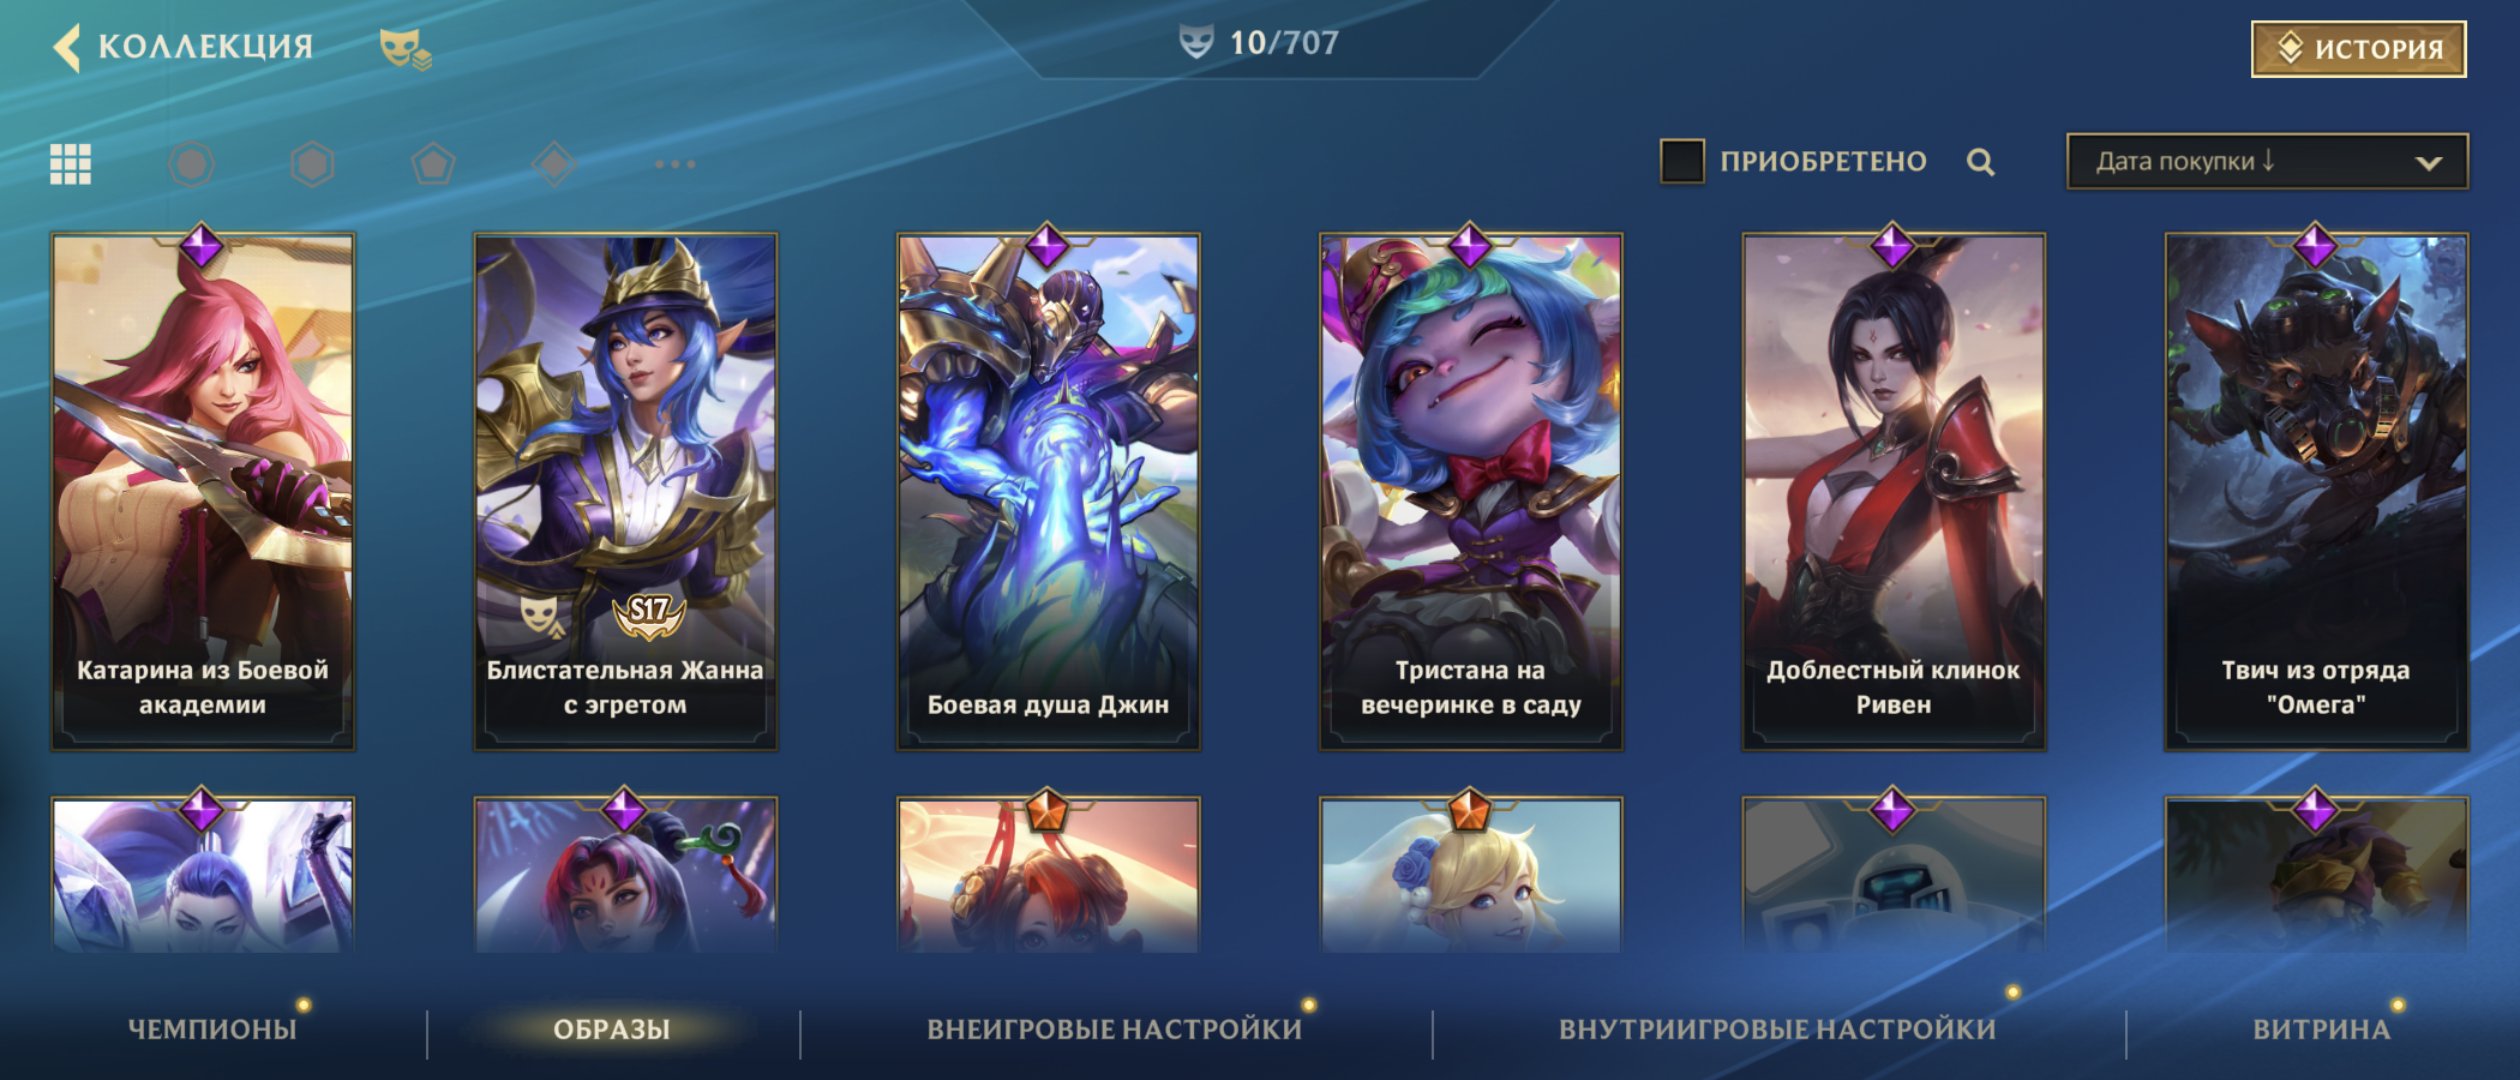The height and width of the screenshot is (1080, 2520).
Task: Select the Доблестный клинок Ривен skin card
Action: tap(1893, 492)
